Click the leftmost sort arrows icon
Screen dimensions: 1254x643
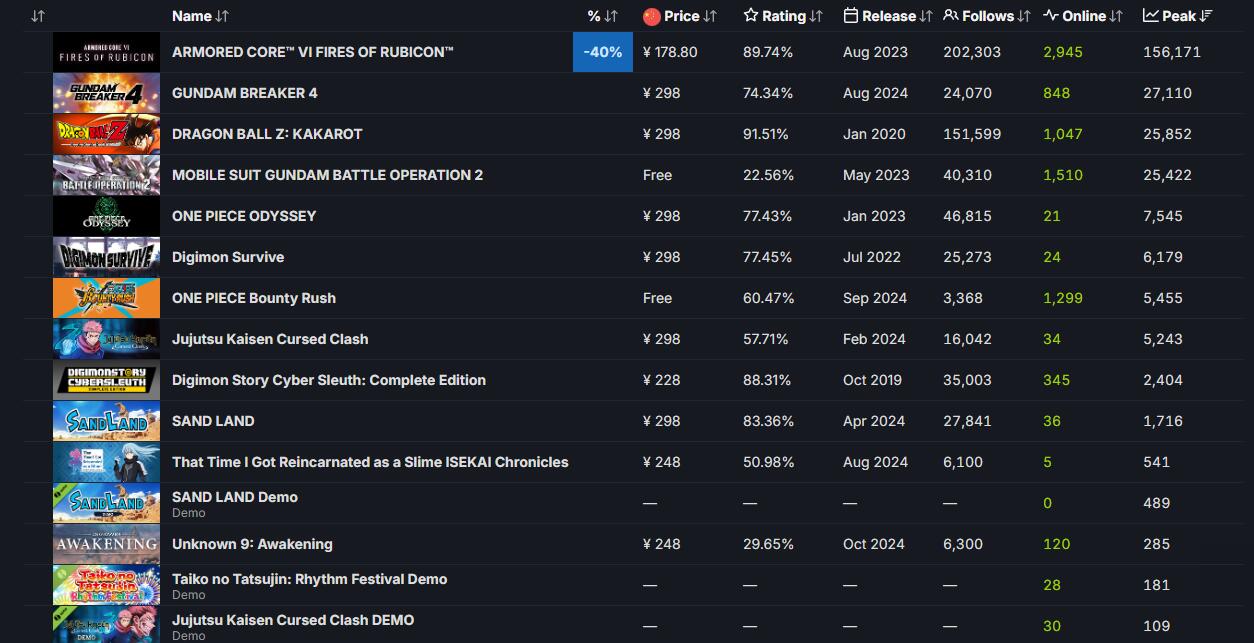tap(38, 16)
